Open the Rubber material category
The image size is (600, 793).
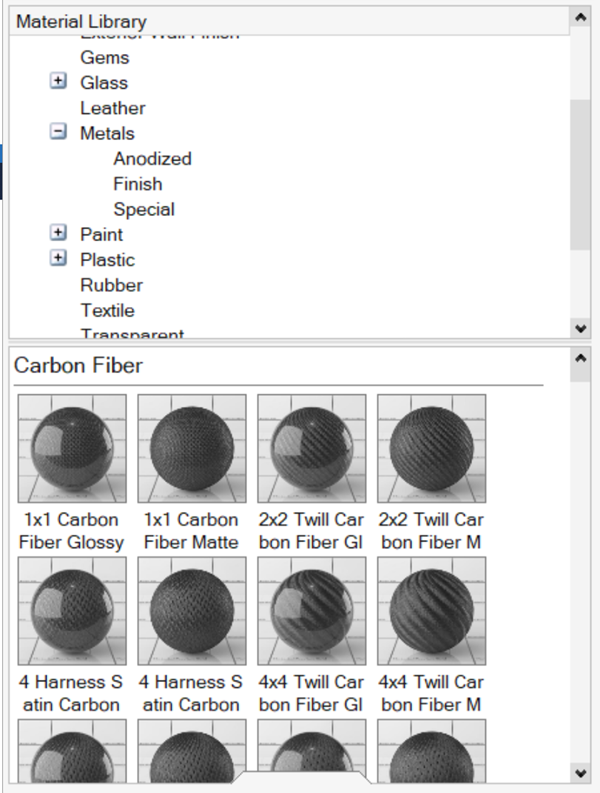tap(111, 285)
